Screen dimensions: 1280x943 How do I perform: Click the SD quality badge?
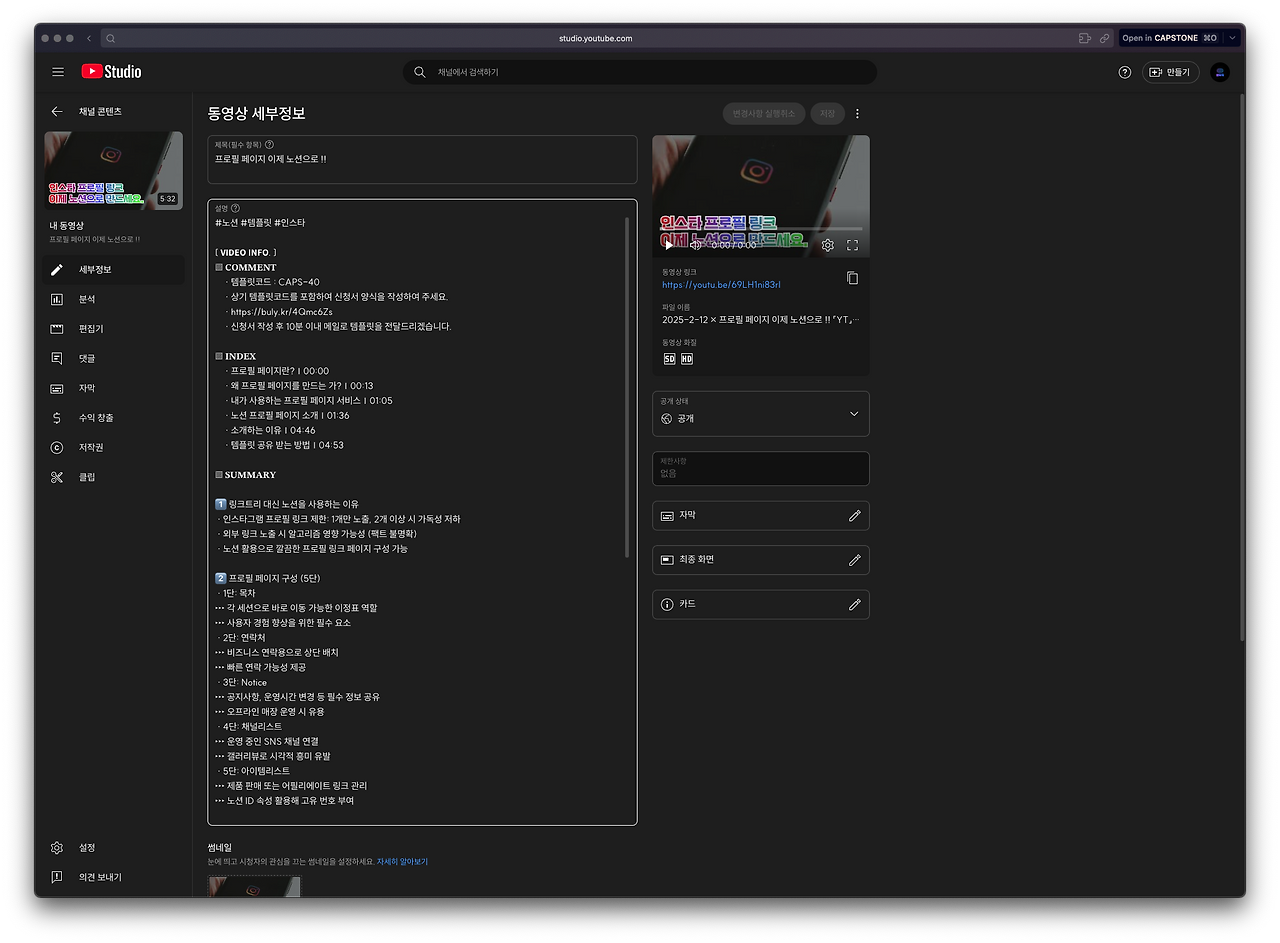pyautogui.click(x=669, y=359)
